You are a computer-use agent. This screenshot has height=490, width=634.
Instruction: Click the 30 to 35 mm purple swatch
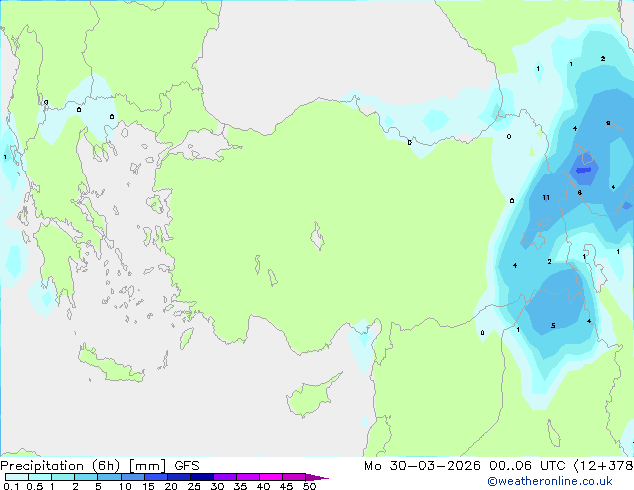(x=225, y=477)
